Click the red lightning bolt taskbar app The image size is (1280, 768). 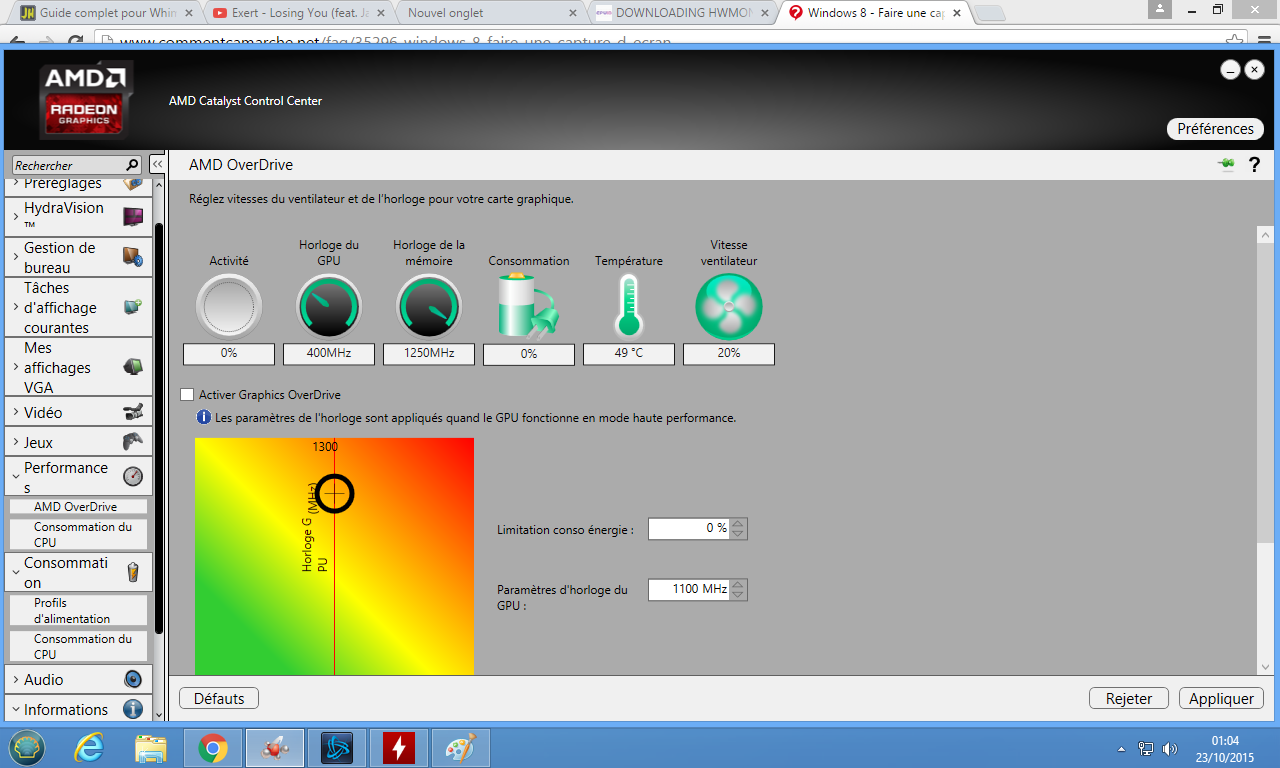(x=399, y=747)
